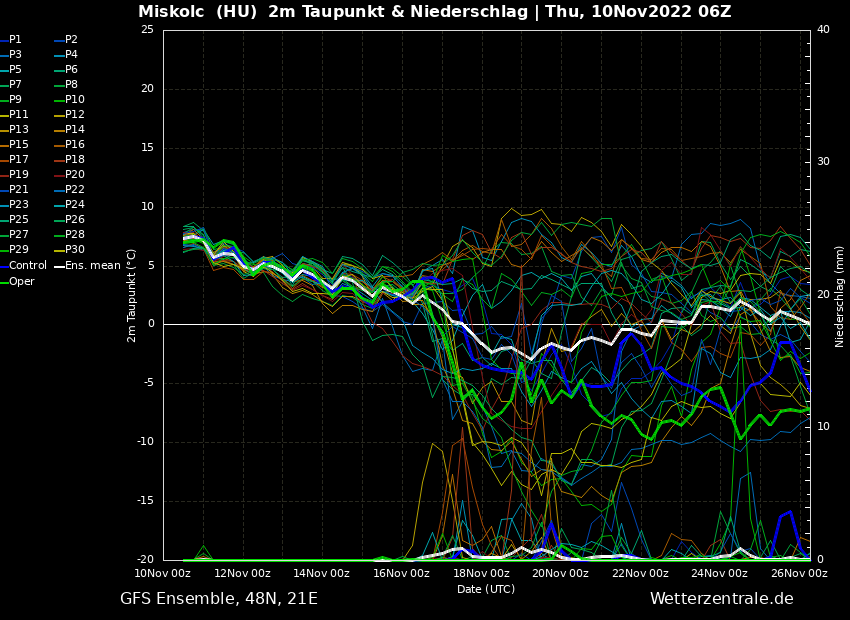Select P22 in the legend

[75, 190]
